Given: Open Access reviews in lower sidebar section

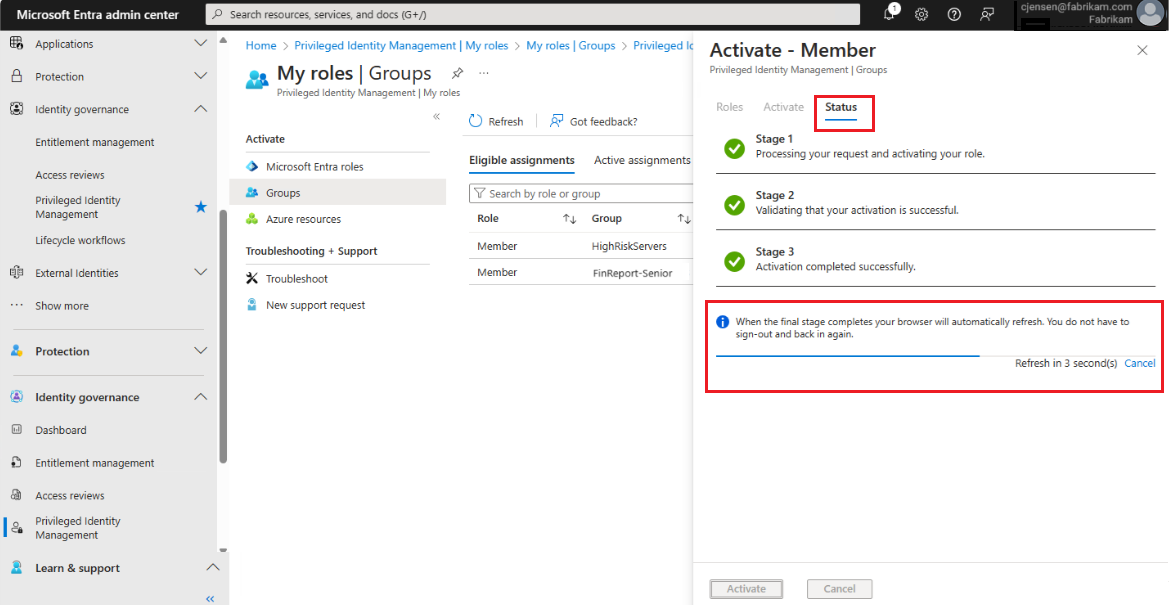Looking at the screenshot, I should click(x=70, y=495).
